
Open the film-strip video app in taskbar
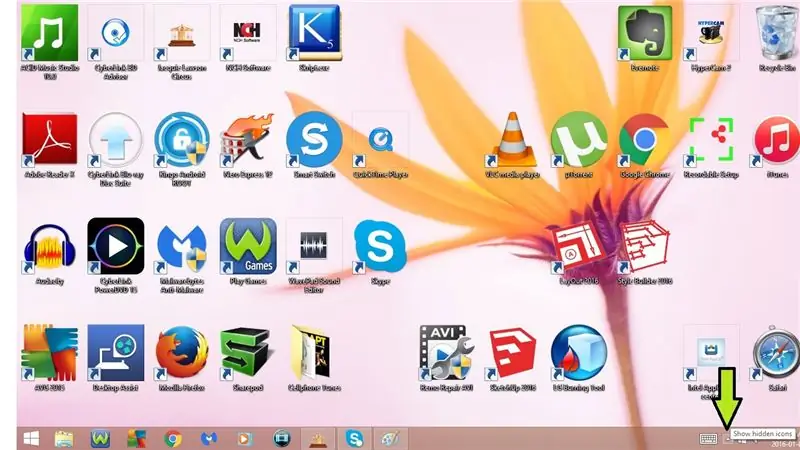click(x=282, y=439)
